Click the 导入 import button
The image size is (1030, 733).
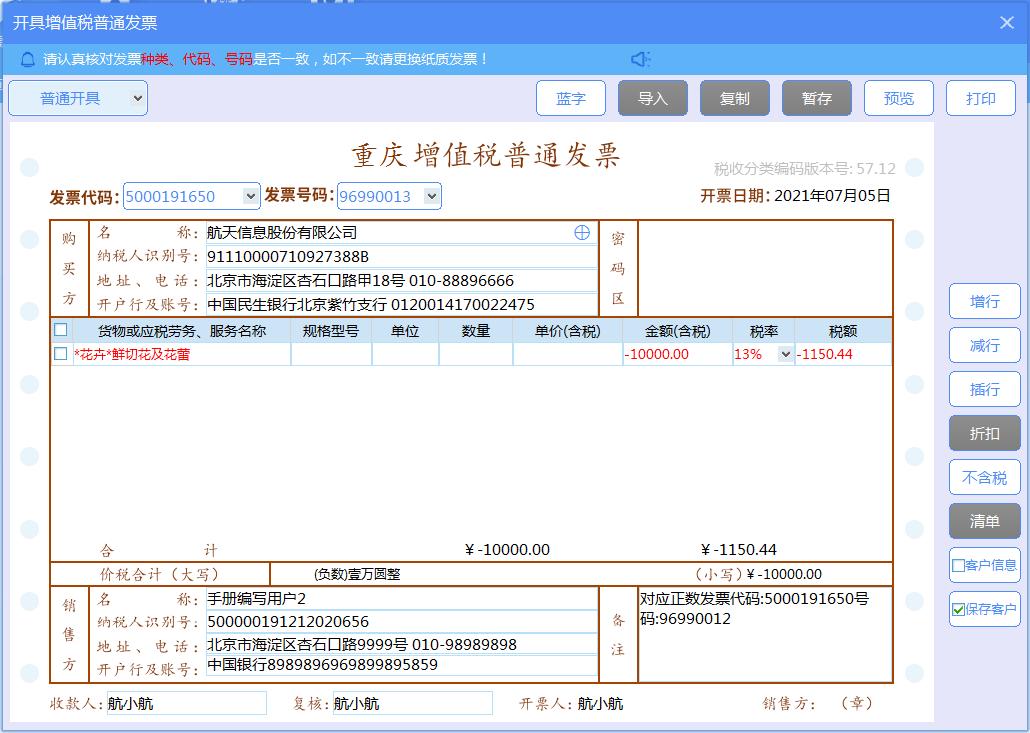coord(653,98)
